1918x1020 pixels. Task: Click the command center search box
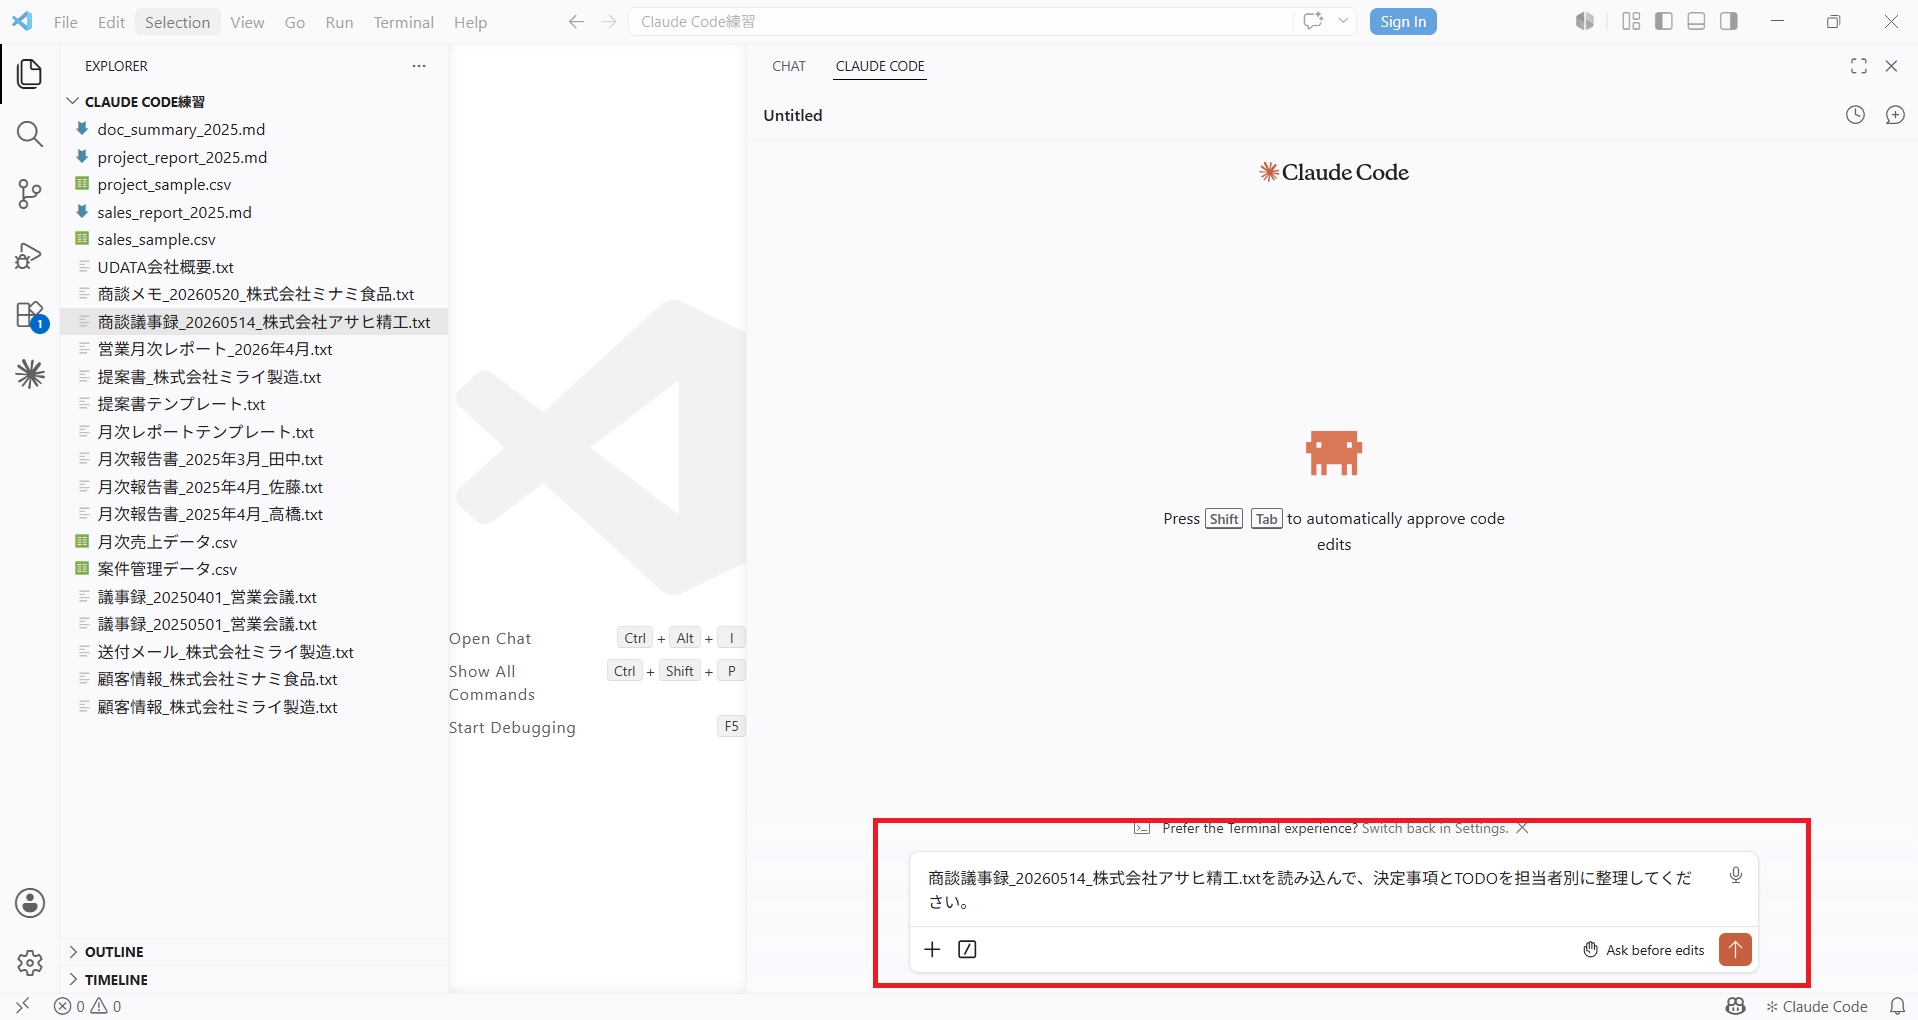coord(960,21)
